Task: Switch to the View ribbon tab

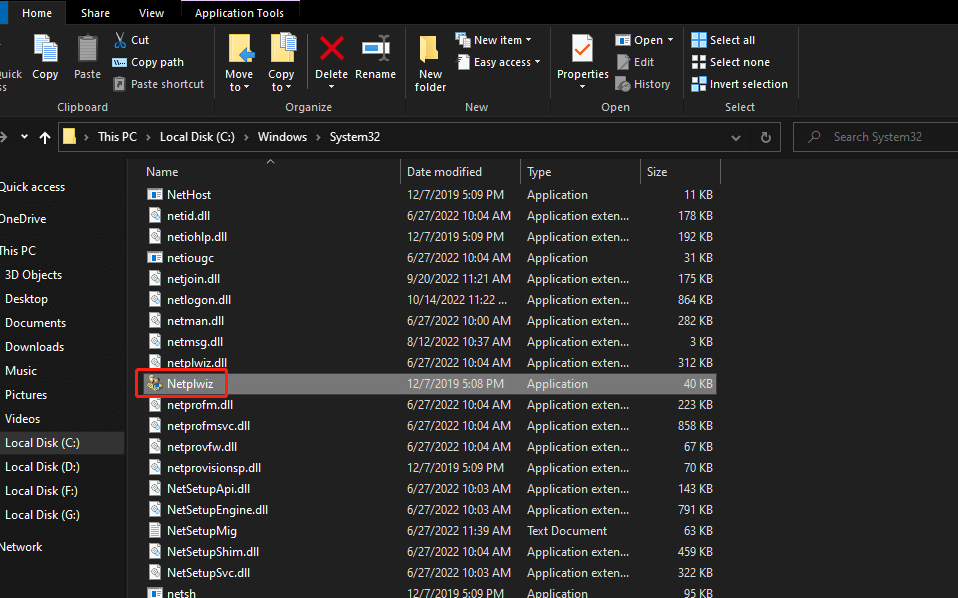Action: click(x=151, y=13)
